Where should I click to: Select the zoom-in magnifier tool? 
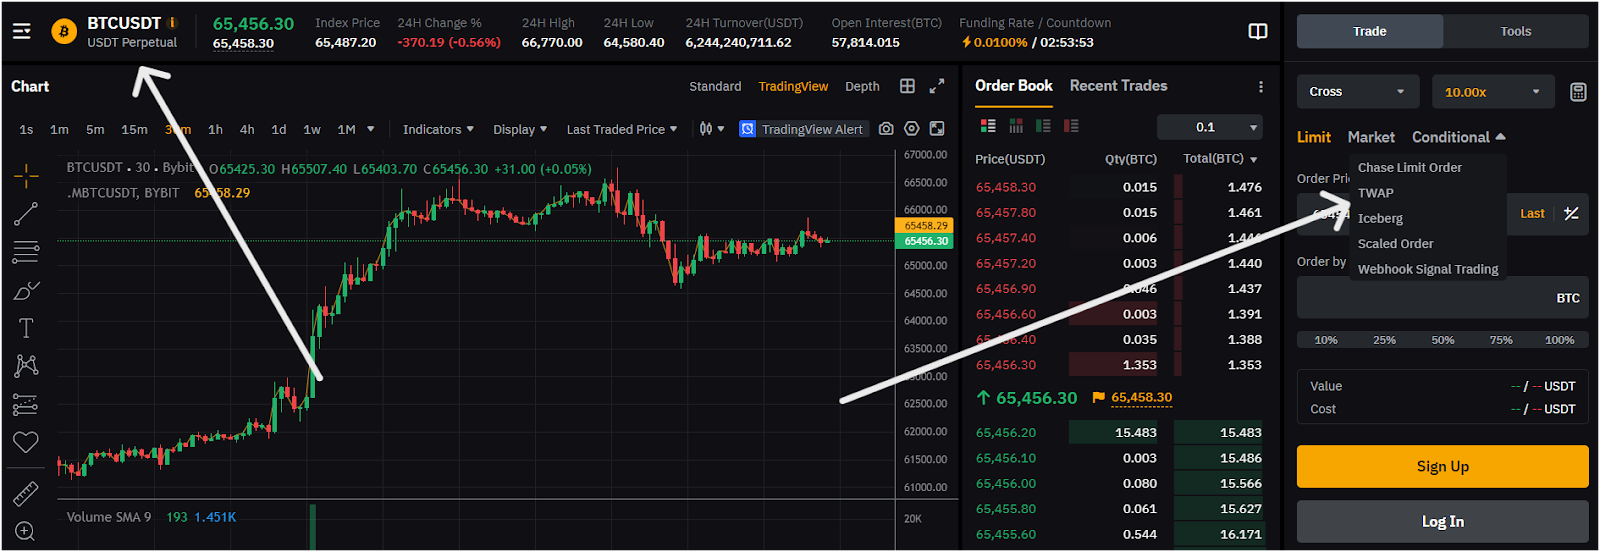(x=26, y=531)
